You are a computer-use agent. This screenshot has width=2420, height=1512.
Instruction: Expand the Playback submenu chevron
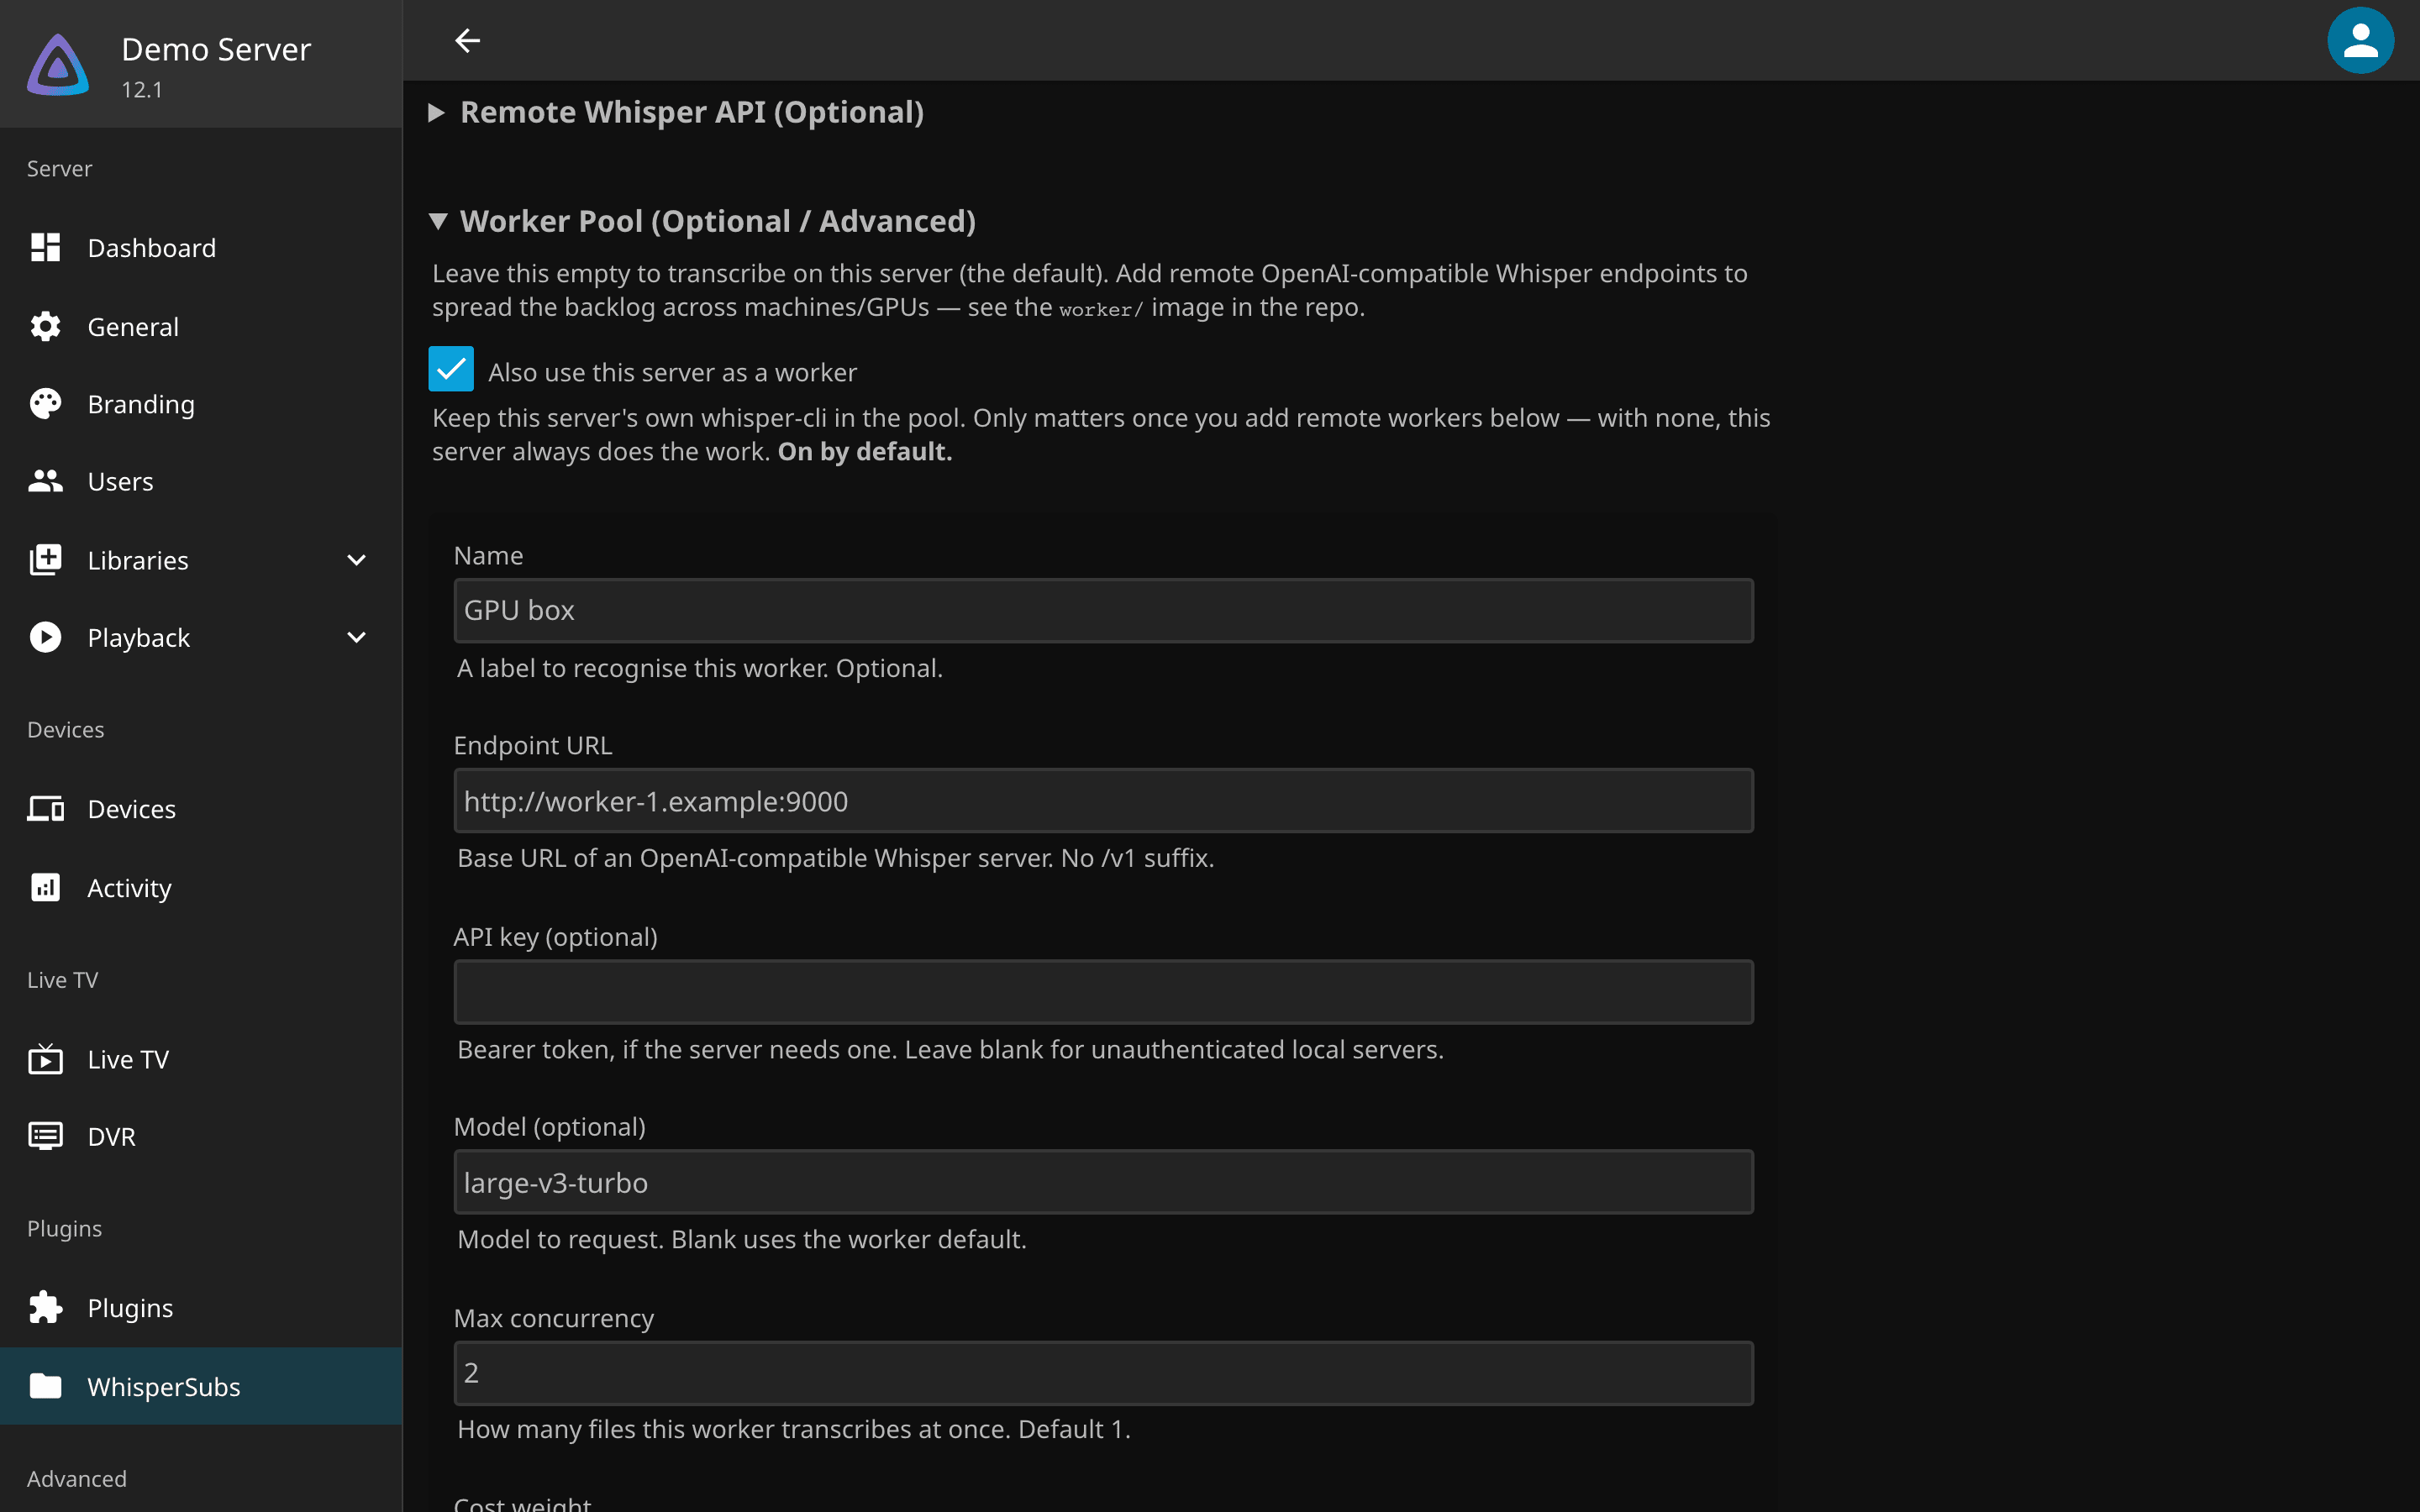356,637
